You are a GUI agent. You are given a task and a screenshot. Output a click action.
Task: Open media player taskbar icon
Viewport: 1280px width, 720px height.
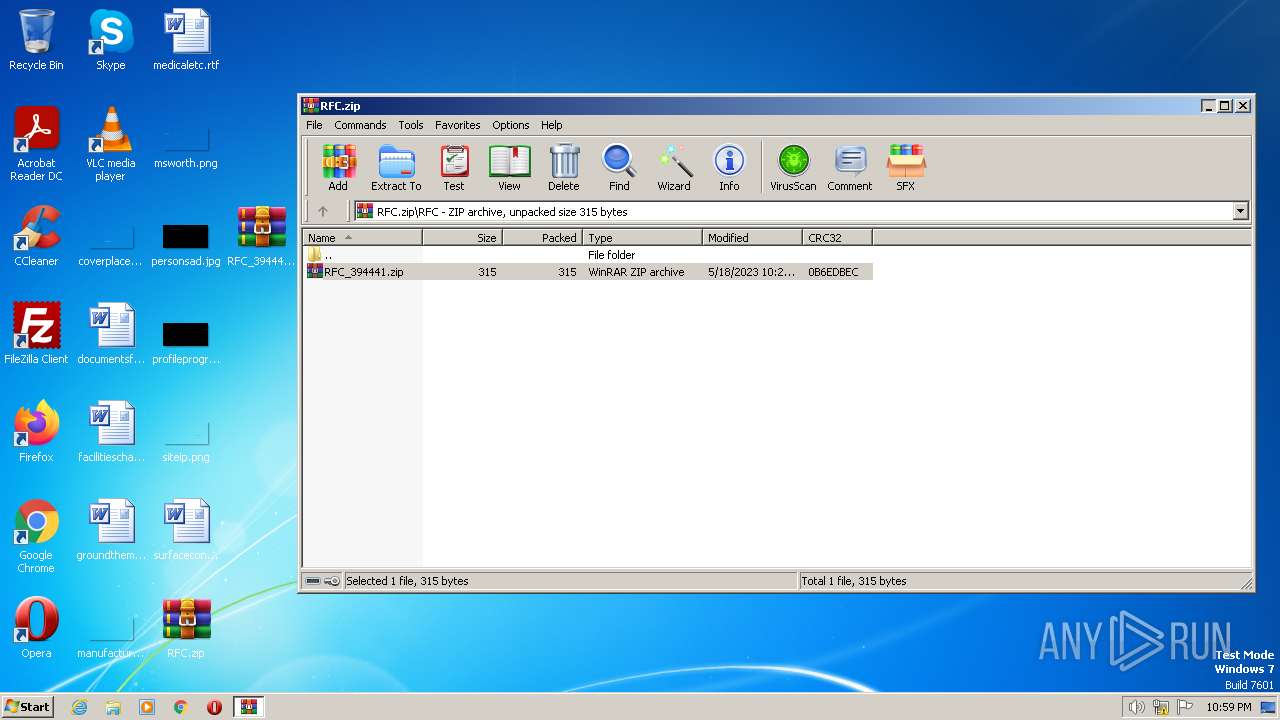147,707
